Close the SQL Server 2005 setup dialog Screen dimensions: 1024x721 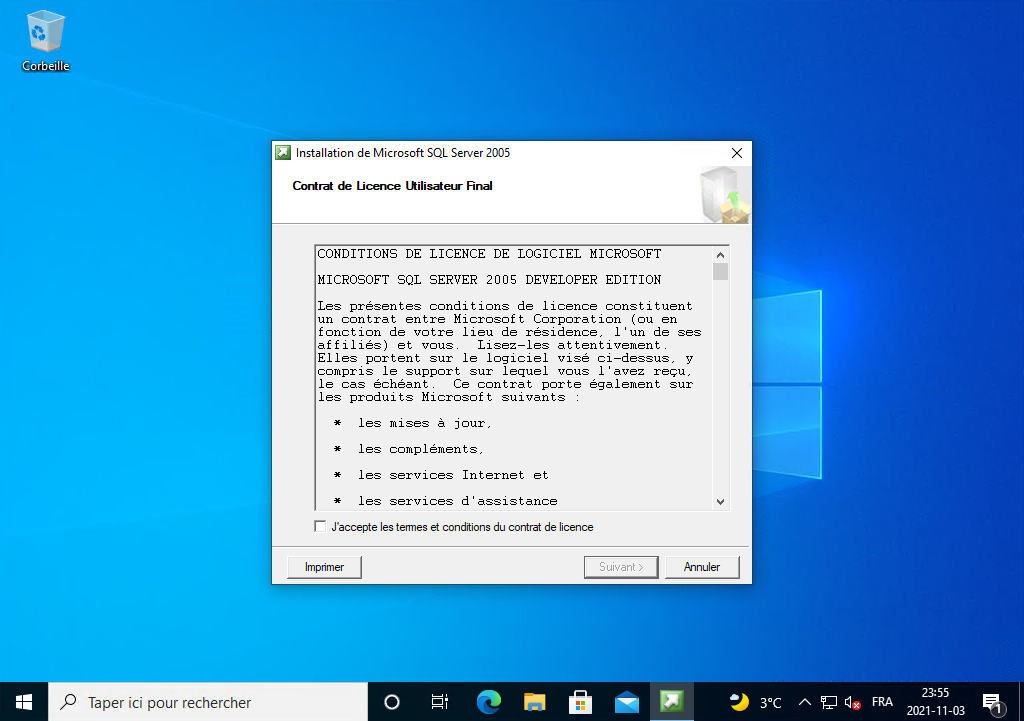click(x=737, y=153)
